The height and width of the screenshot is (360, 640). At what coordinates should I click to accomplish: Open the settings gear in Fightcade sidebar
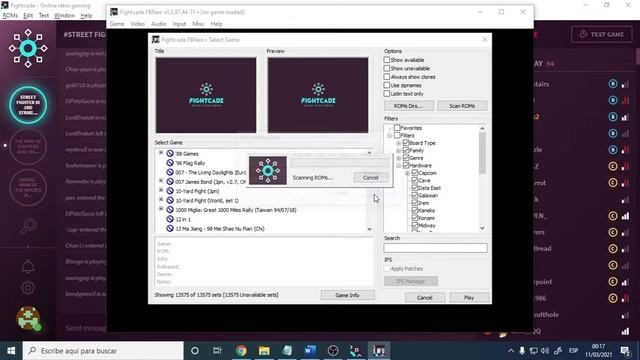coord(28,288)
